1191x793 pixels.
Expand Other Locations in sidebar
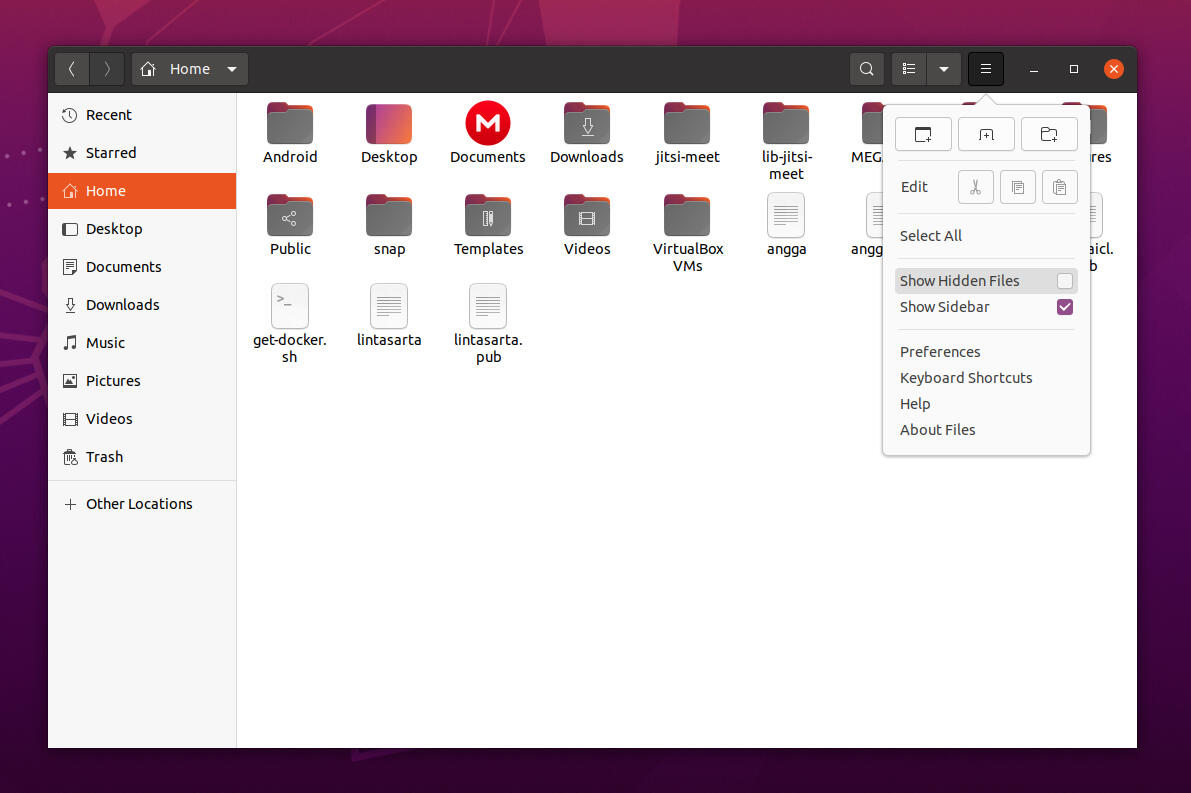[139, 504]
